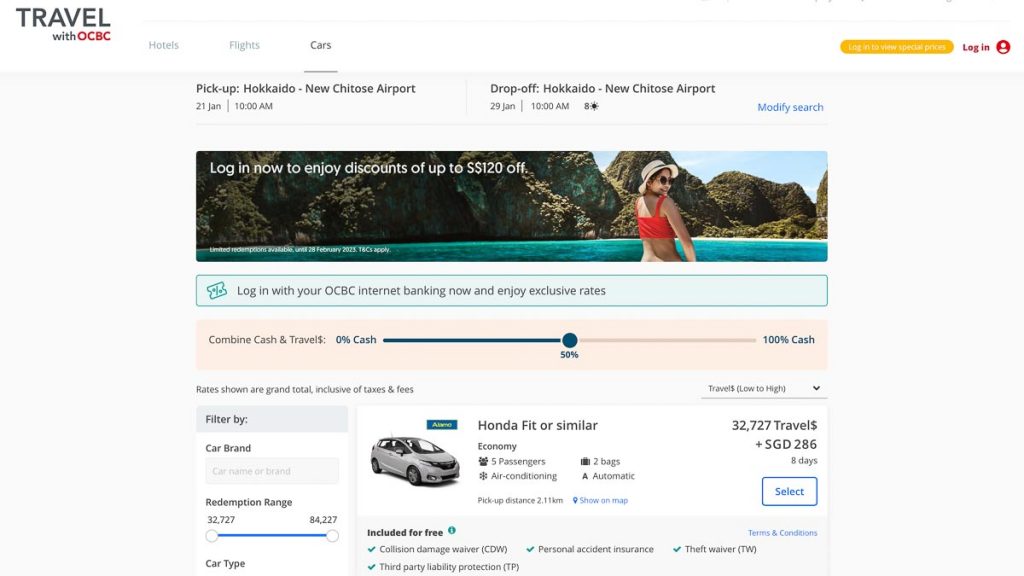Click the map pin icon by Show on map

[575, 500]
